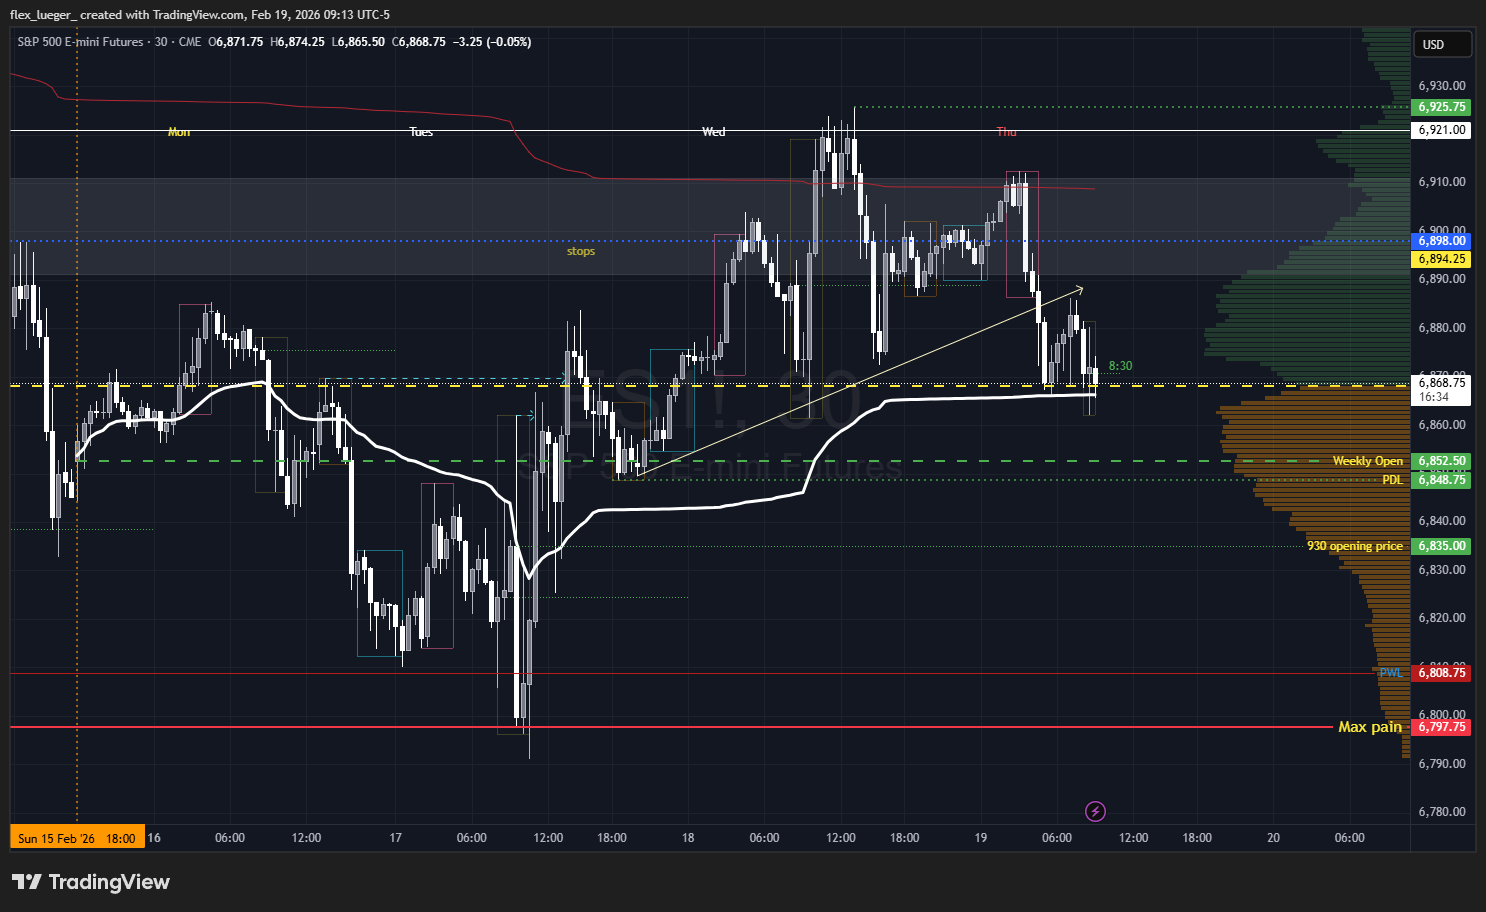Click the green 8:30 time annotation
Screen dimensions: 1486x912
pos(1120,366)
